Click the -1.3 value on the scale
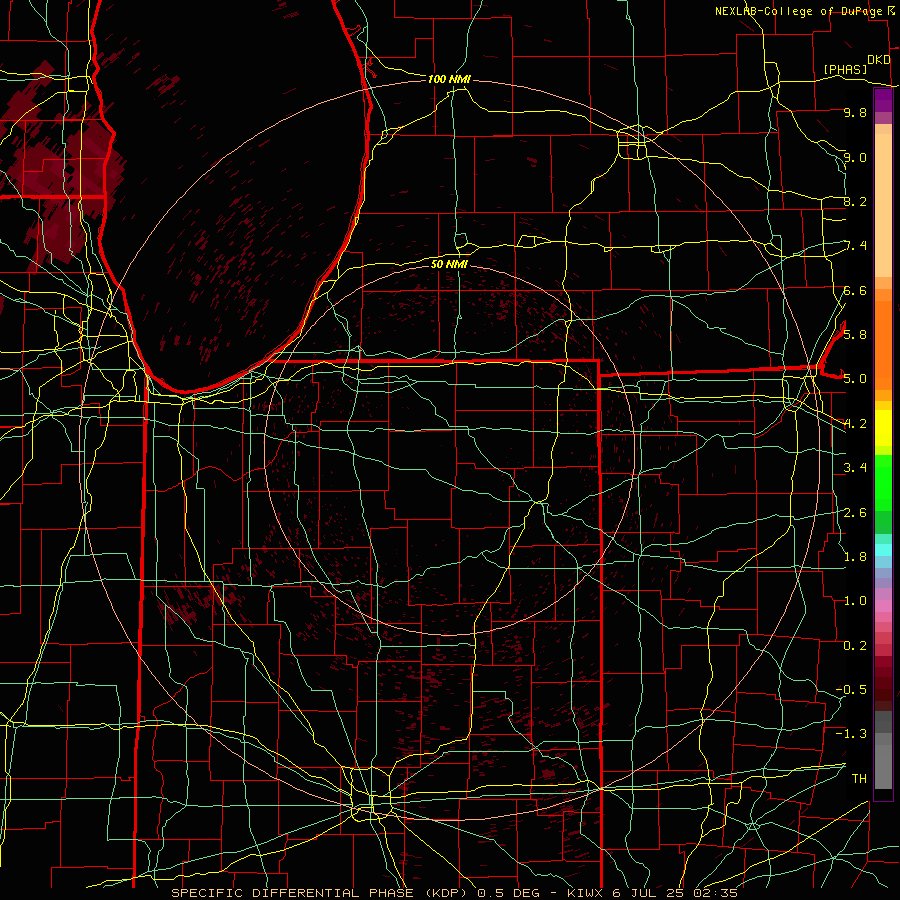Image resolution: width=900 pixels, height=900 pixels. 851,734
